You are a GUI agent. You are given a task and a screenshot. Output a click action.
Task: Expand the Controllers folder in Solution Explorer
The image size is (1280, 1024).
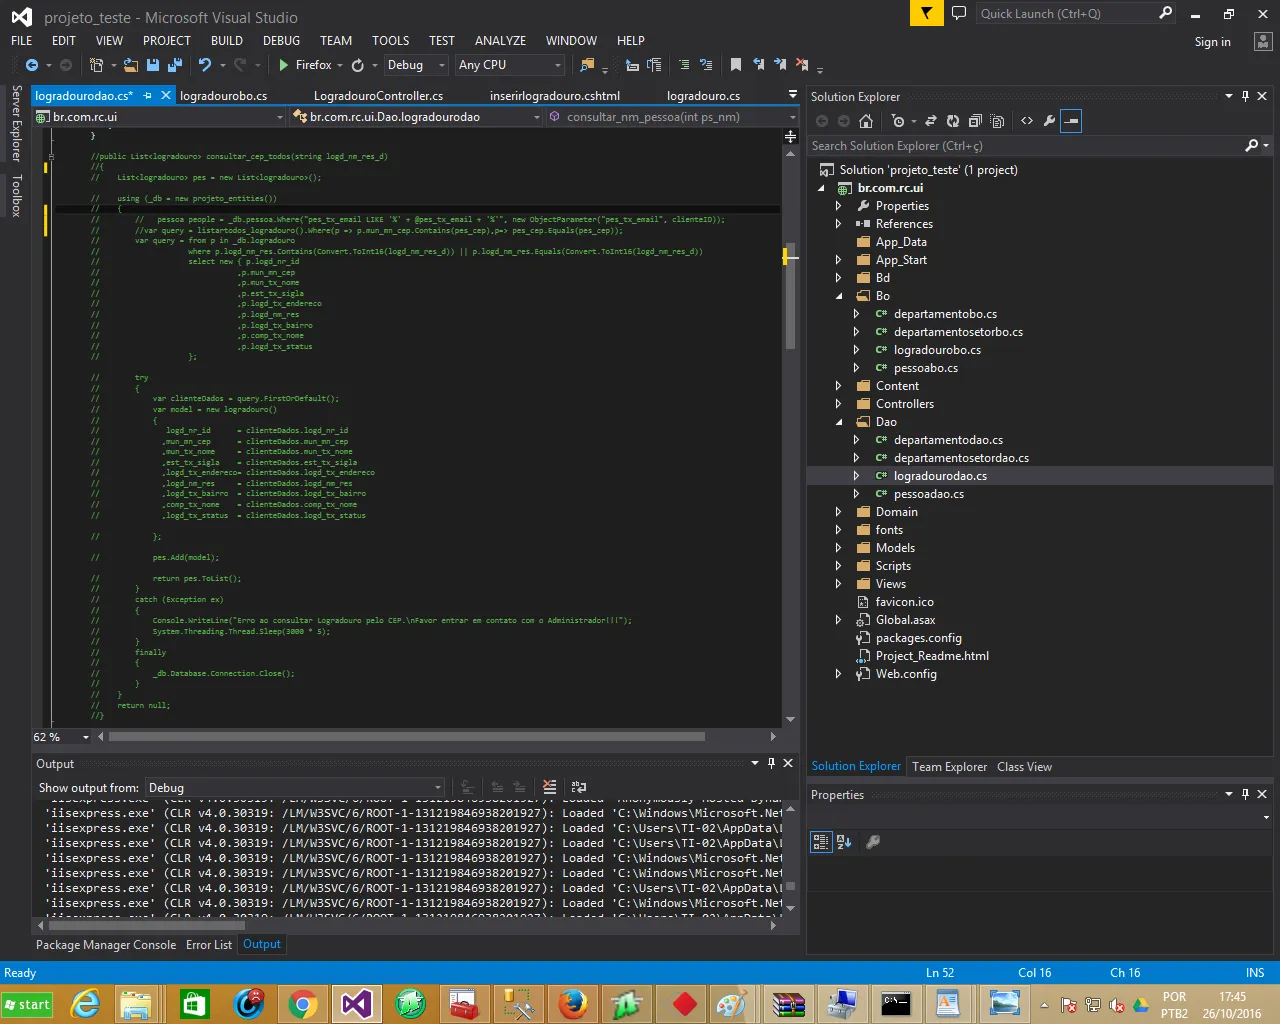point(838,404)
